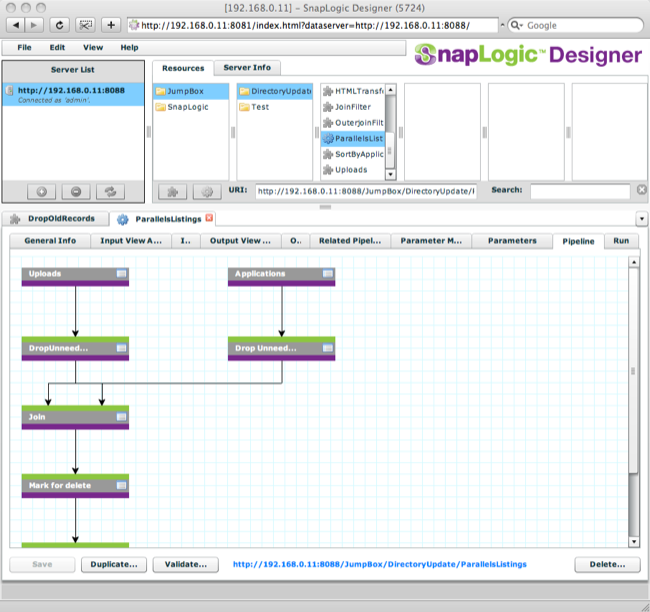Click the browser forward arrow button

(34, 25)
